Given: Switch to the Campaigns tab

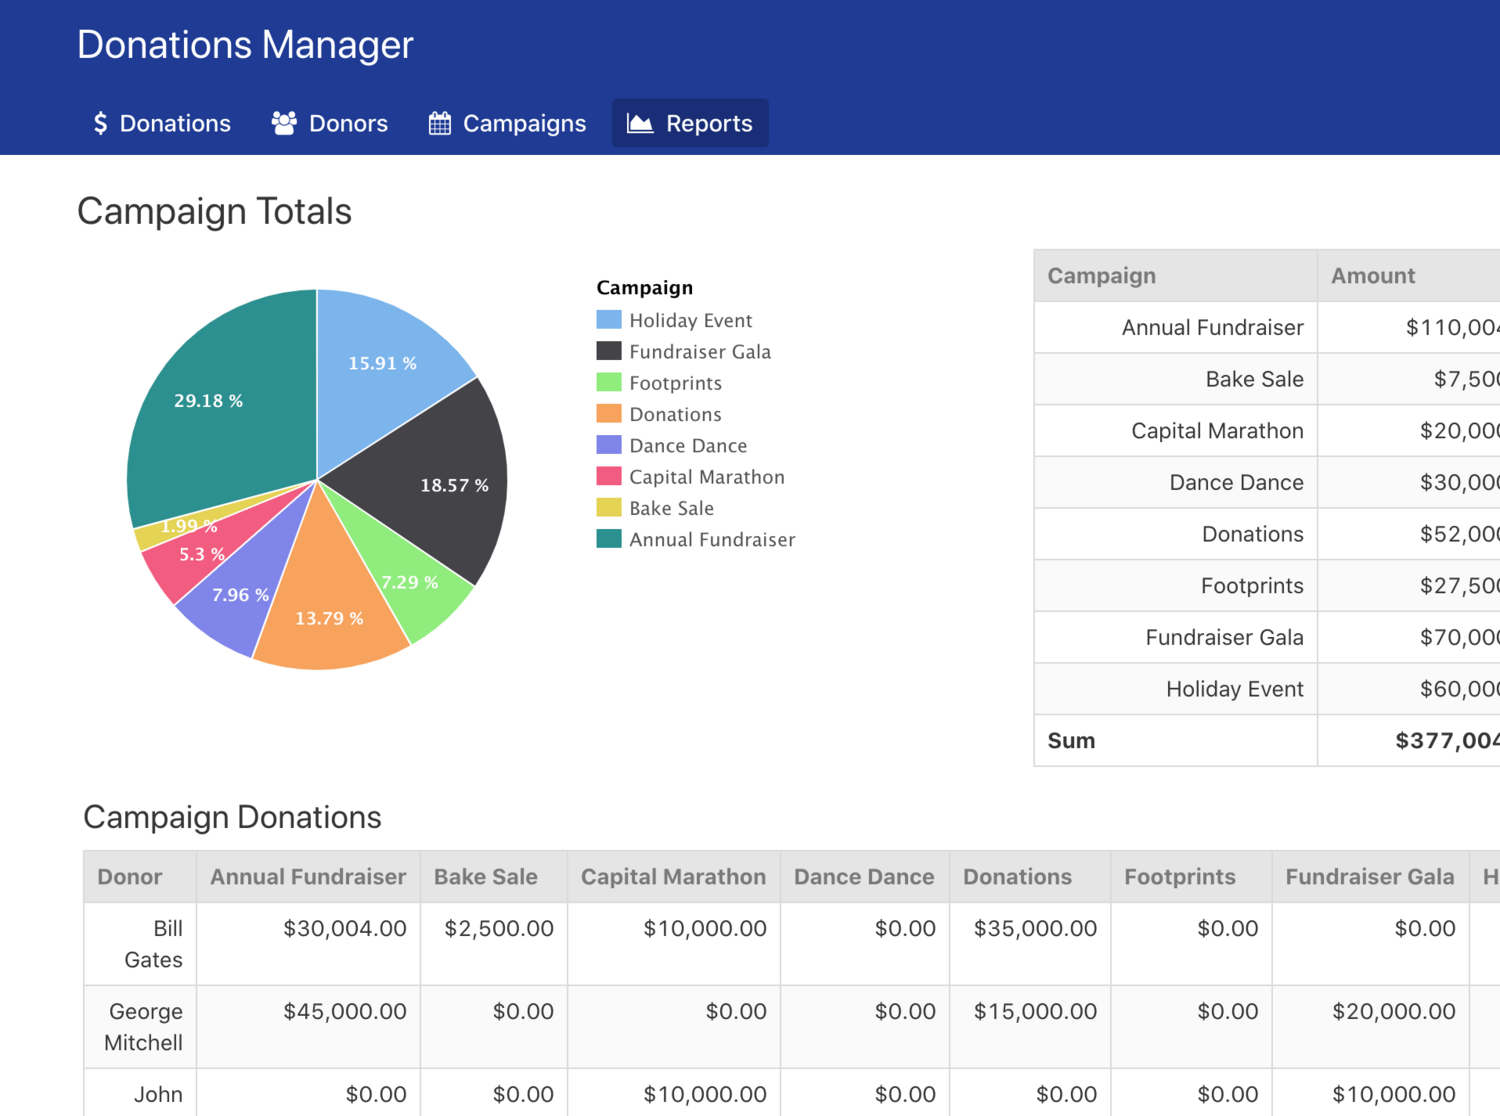Looking at the screenshot, I should (508, 123).
